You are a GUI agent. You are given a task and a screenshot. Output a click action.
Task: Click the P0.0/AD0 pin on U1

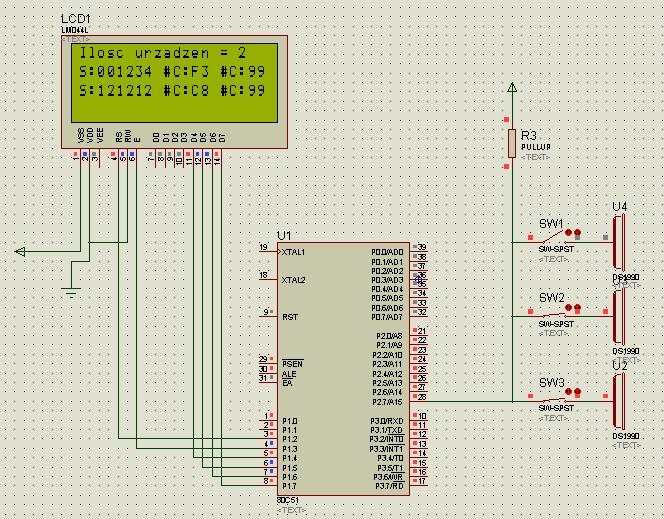point(387,252)
